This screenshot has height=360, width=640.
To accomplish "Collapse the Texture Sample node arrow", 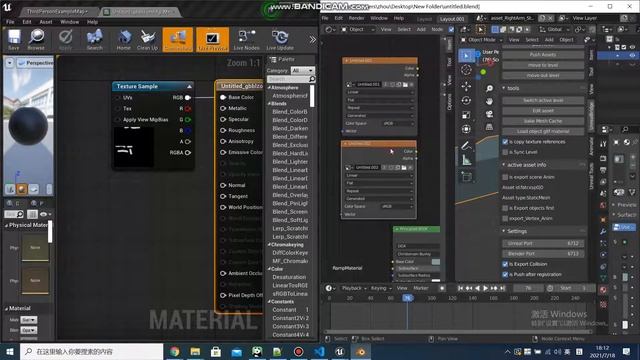I will (x=189, y=87).
